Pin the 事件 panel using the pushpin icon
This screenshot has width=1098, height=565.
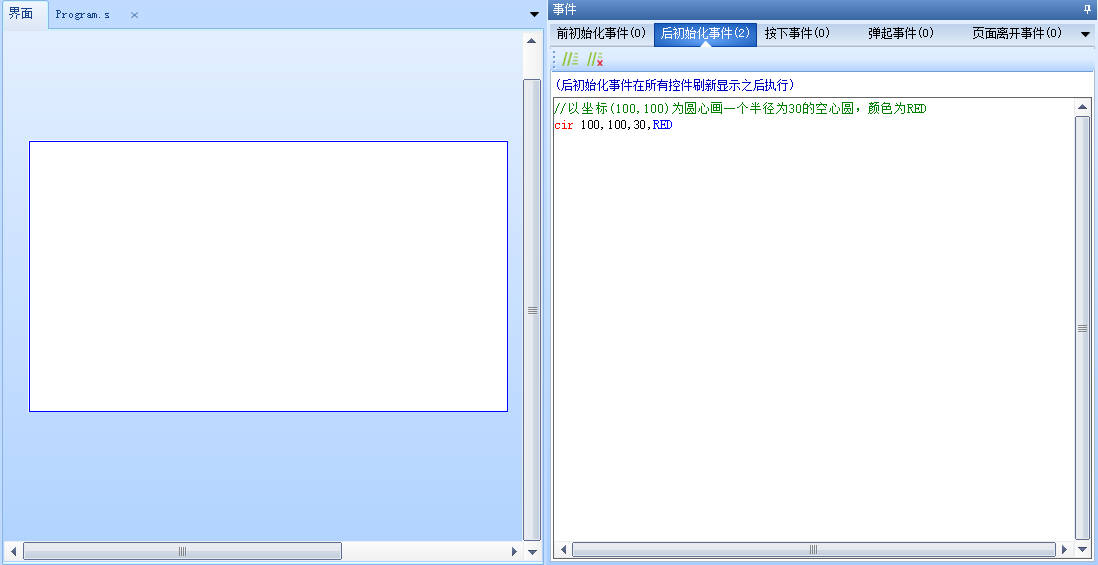click(x=1088, y=9)
